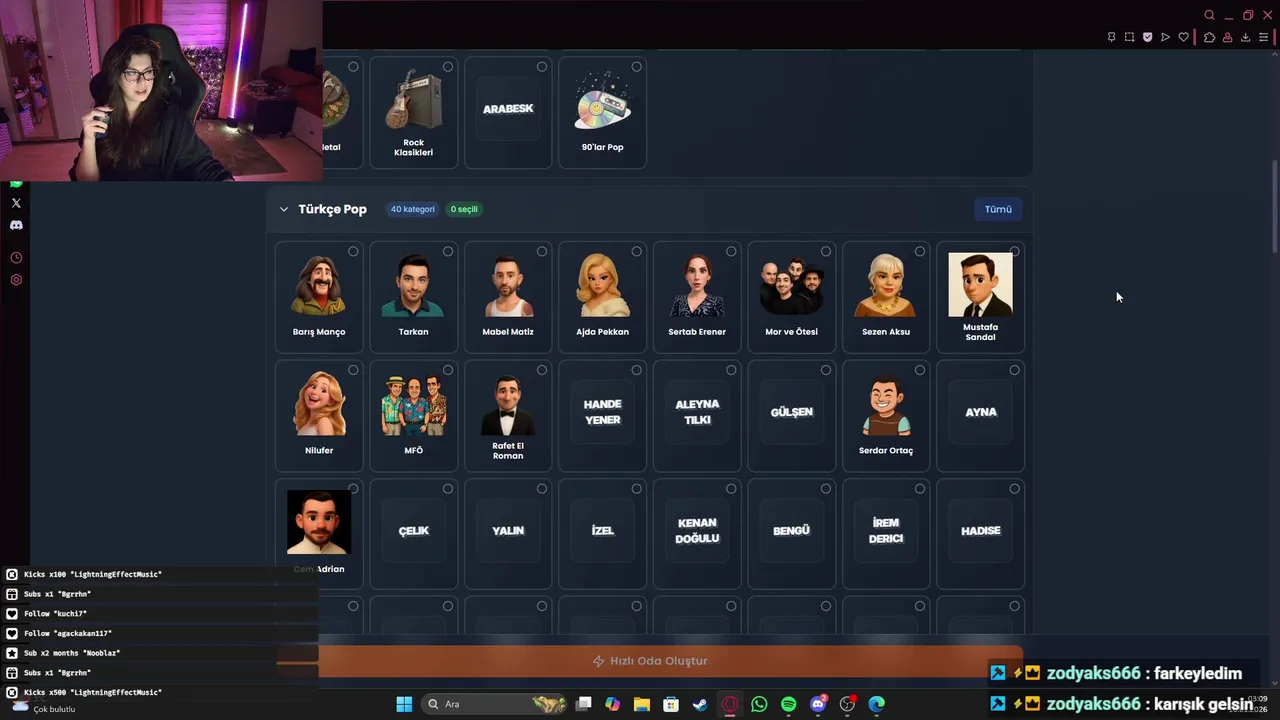Choose the BENGÜ card
This screenshot has height=720, width=1280.
pos(791,534)
